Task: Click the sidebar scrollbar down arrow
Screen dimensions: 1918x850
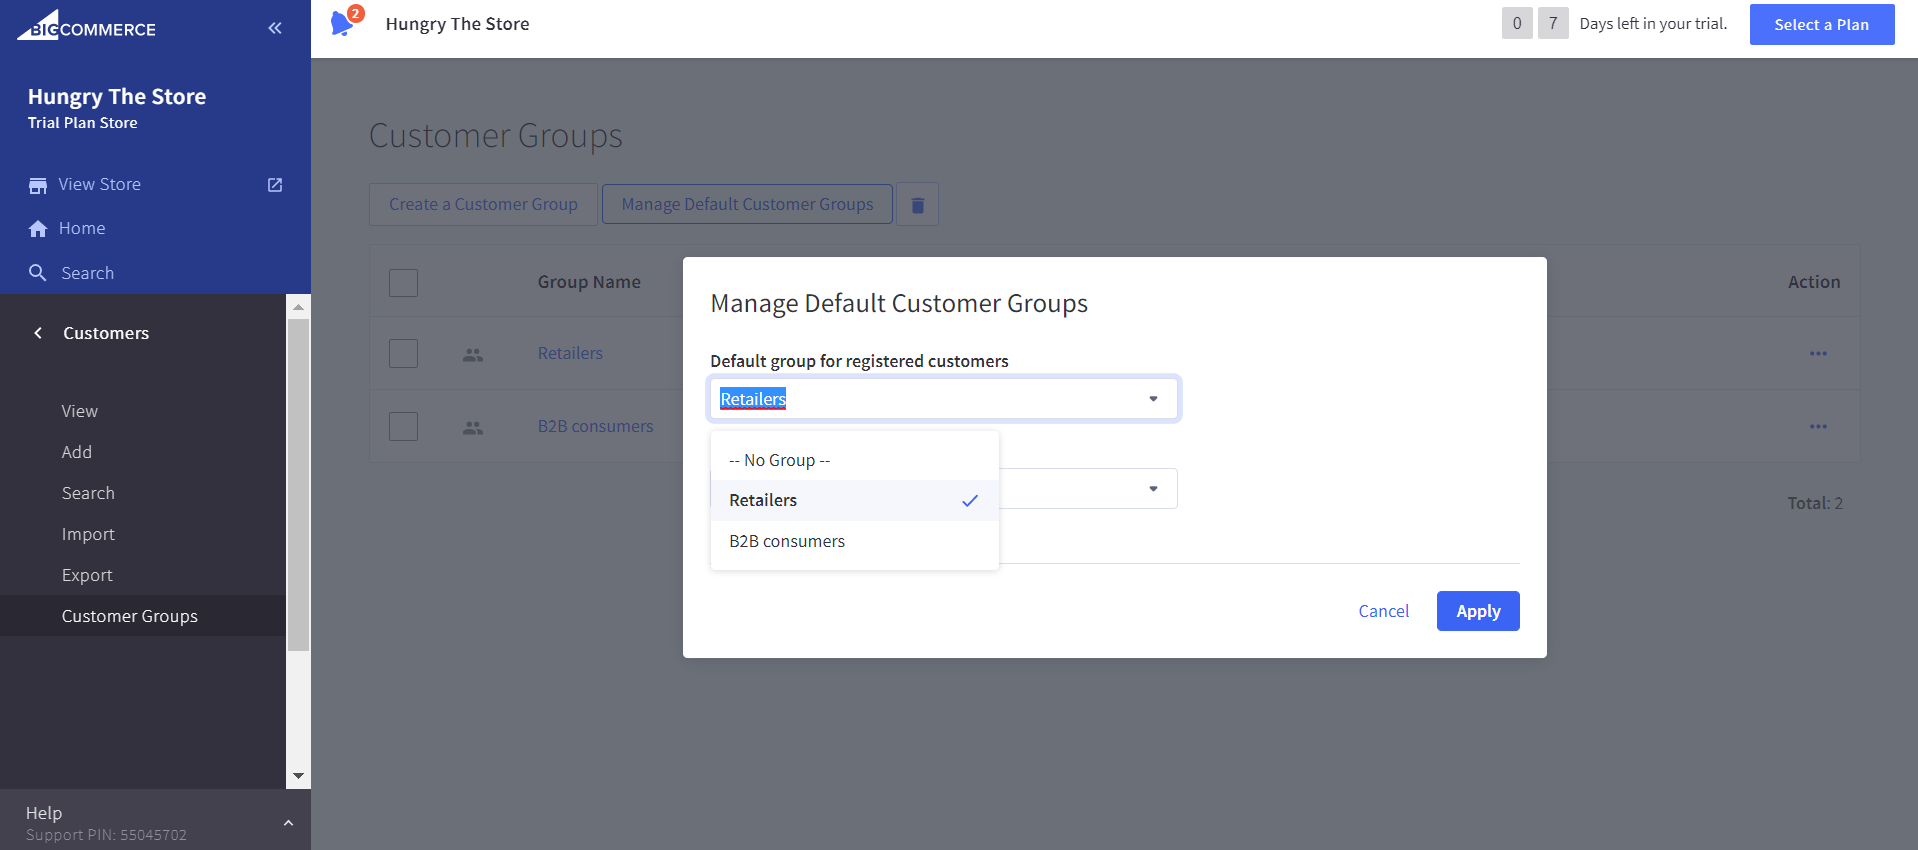Action: [x=298, y=776]
